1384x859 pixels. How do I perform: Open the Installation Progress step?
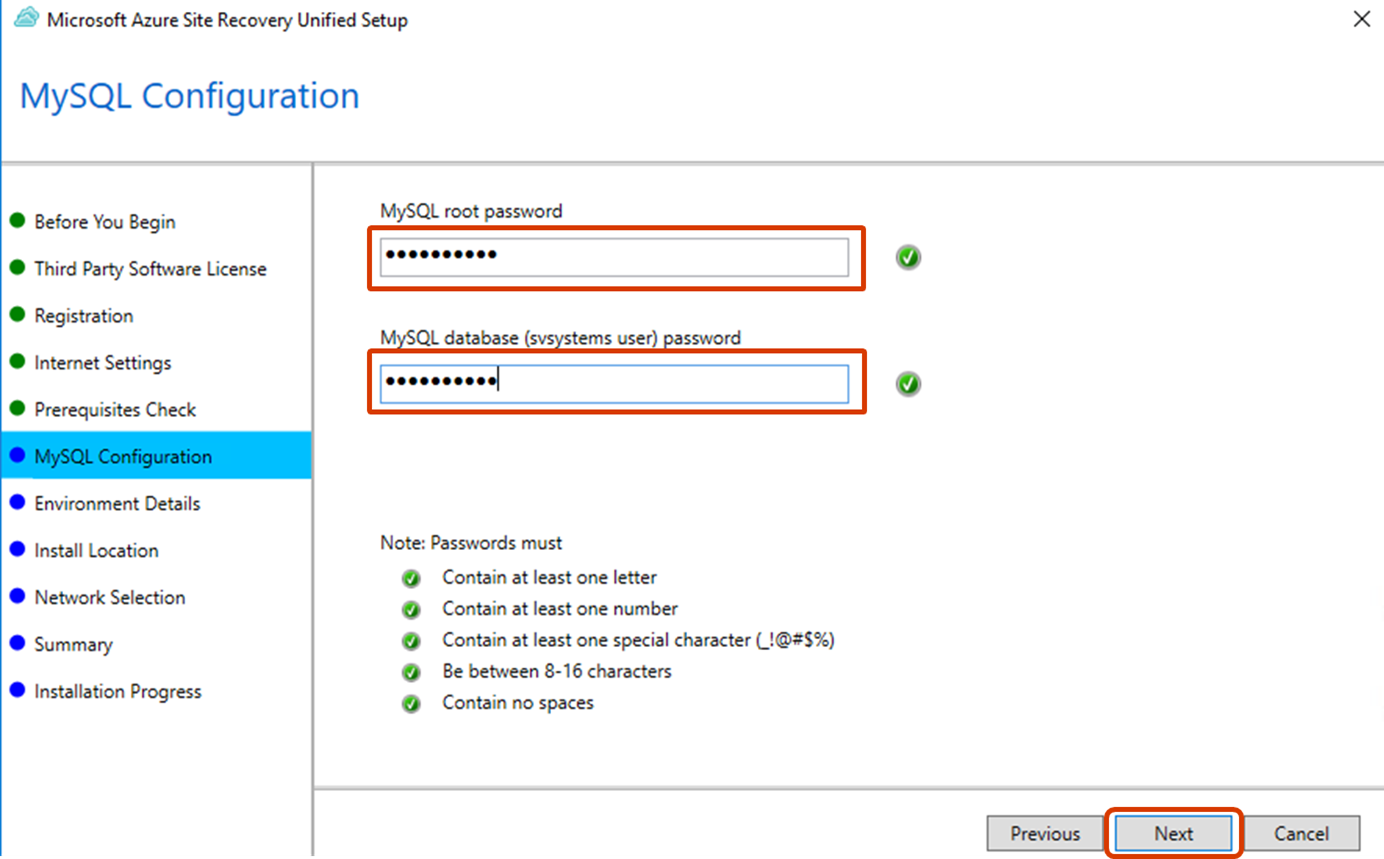[118, 692]
